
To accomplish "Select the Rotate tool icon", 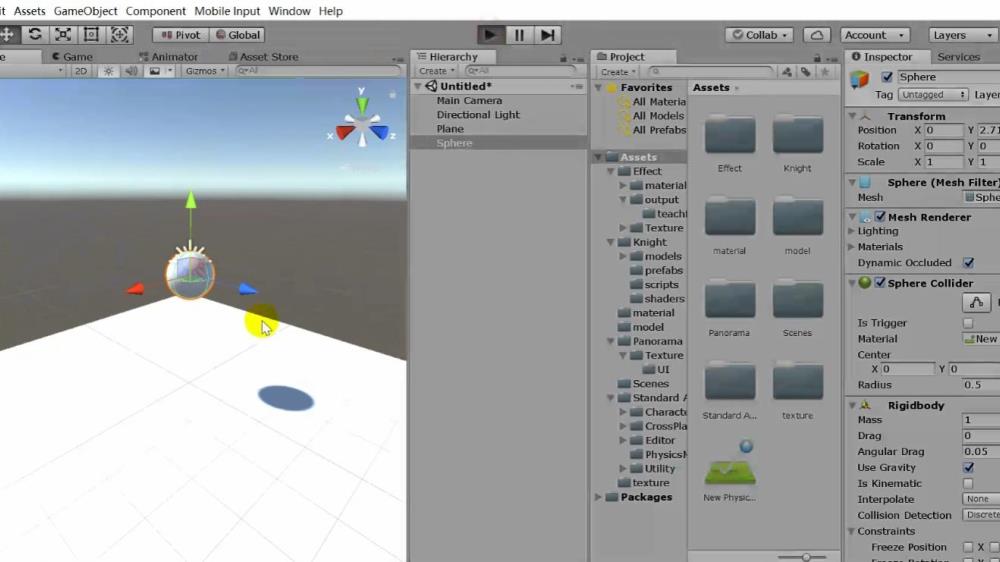I will 35,34.
